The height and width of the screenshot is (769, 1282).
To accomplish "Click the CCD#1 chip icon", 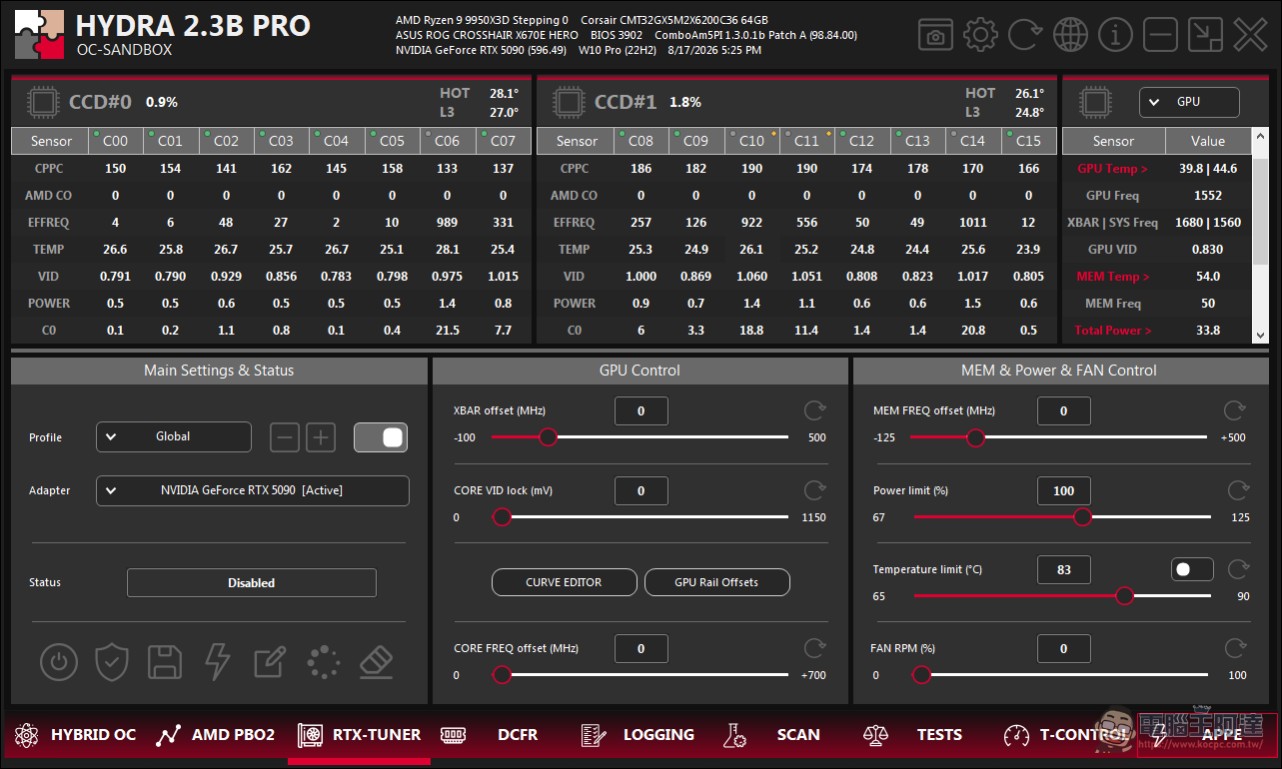I will click(x=568, y=102).
